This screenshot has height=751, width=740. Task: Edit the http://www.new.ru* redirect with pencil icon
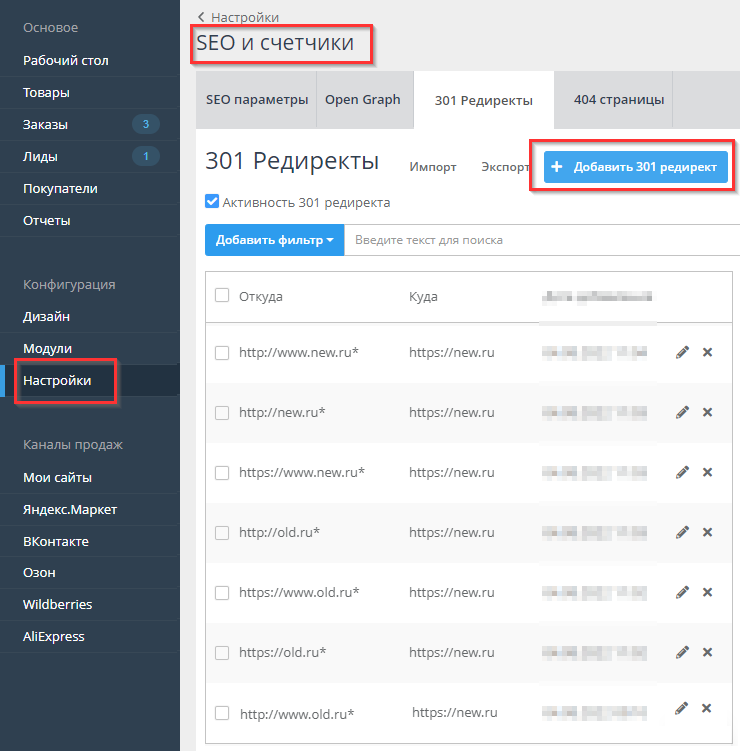(682, 352)
